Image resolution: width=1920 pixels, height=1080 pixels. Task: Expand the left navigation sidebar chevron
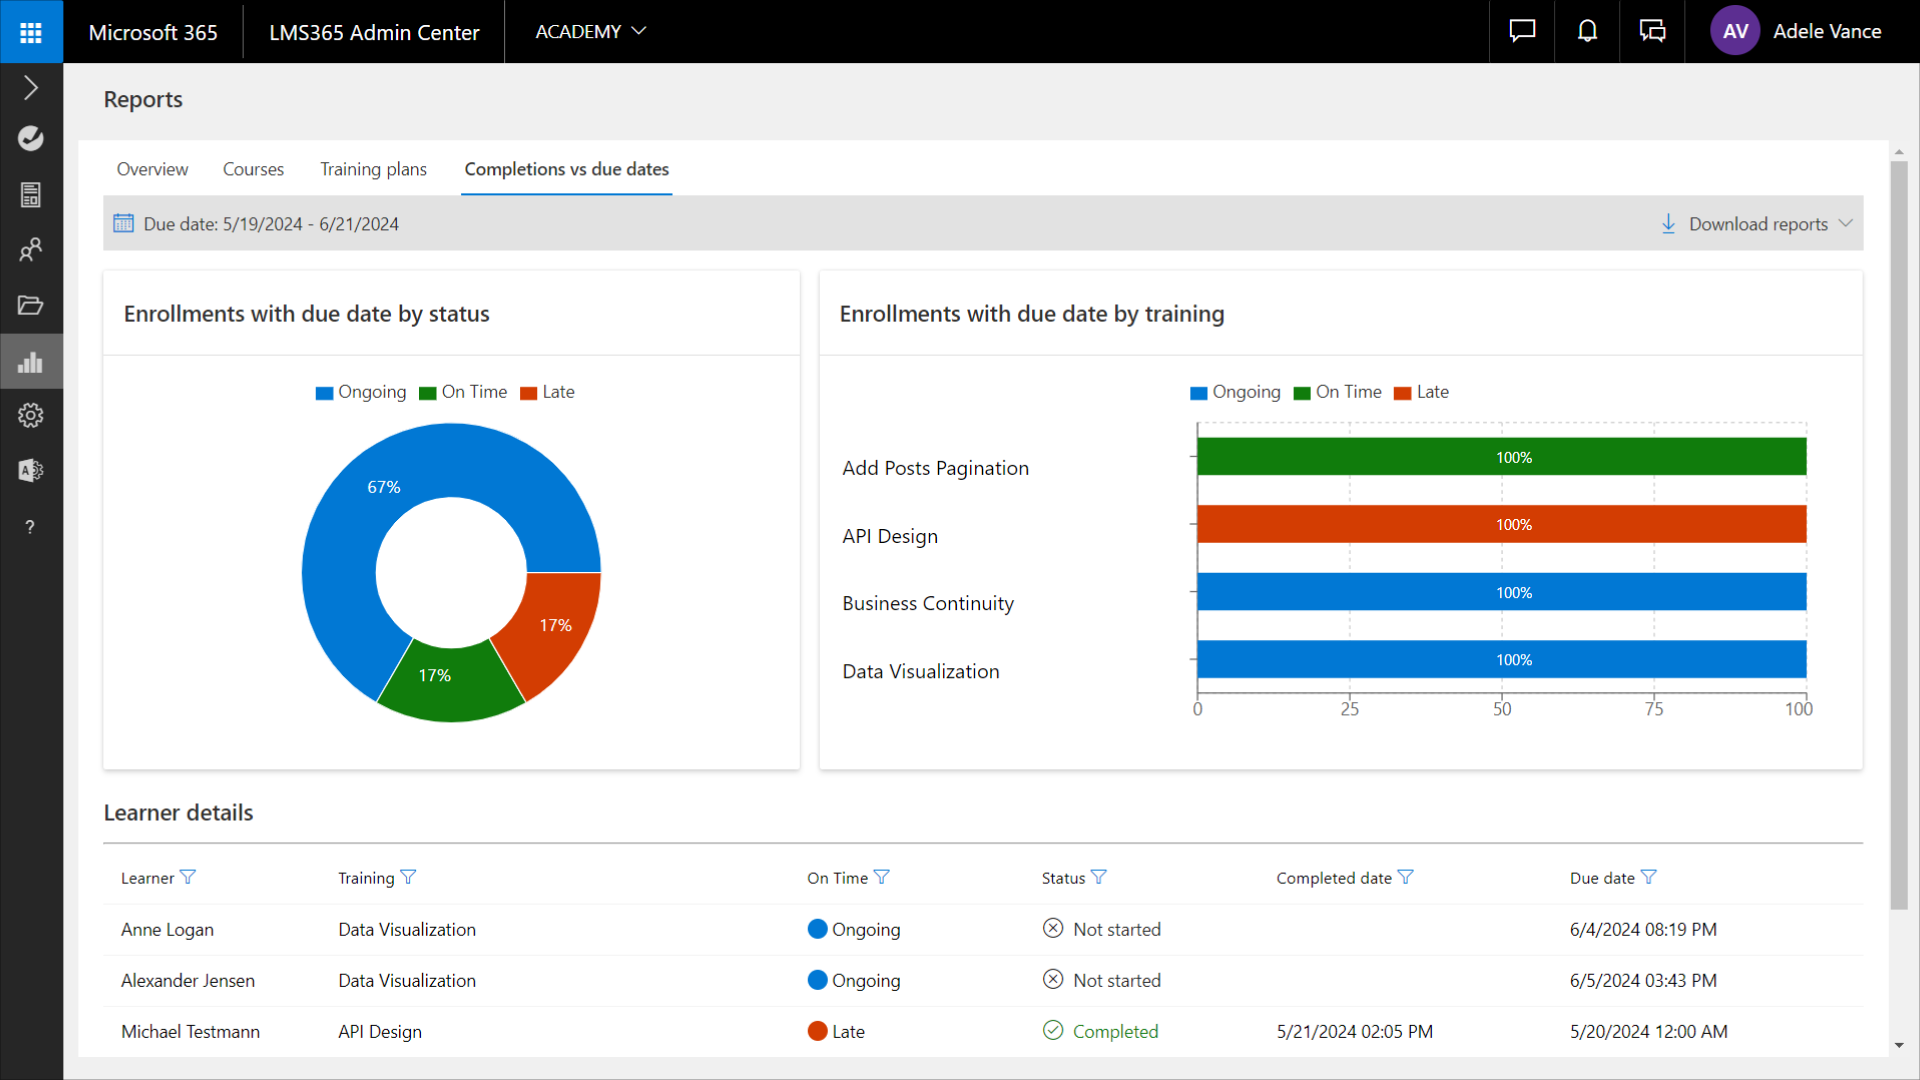pos(31,88)
